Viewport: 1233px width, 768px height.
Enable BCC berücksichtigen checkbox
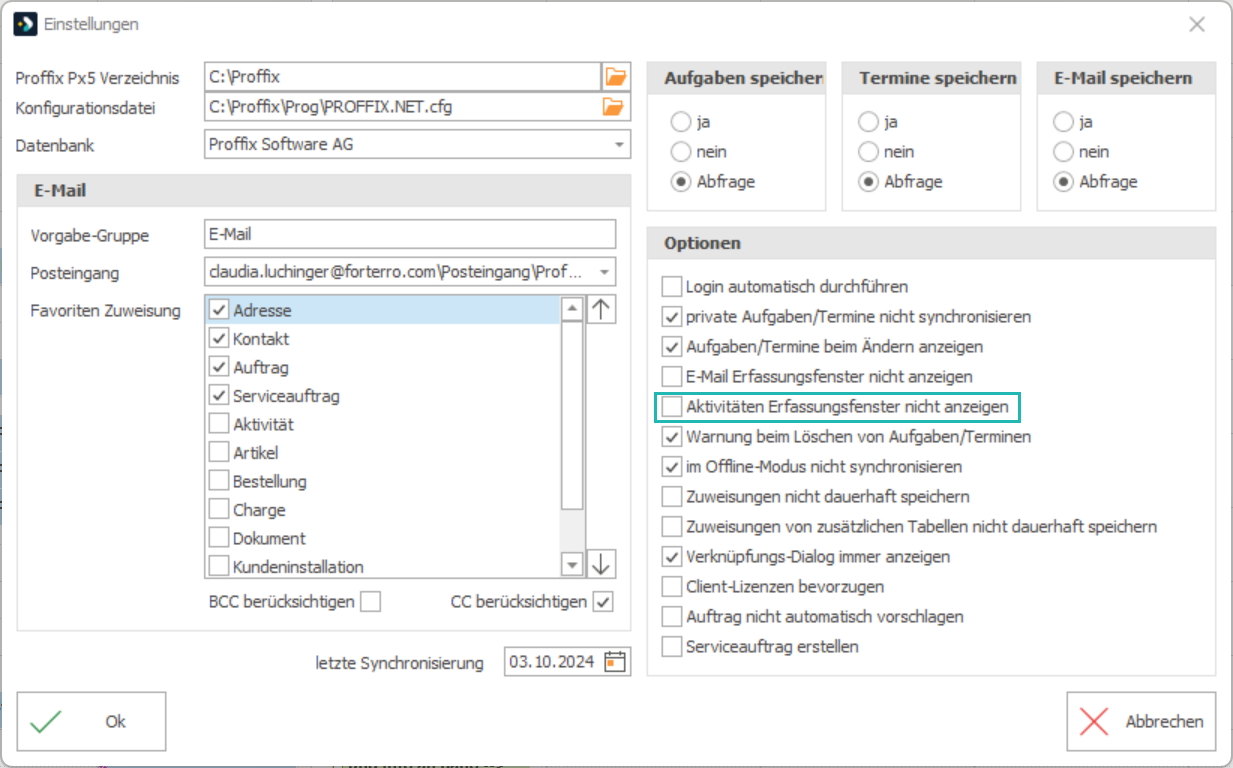tap(371, 602)
